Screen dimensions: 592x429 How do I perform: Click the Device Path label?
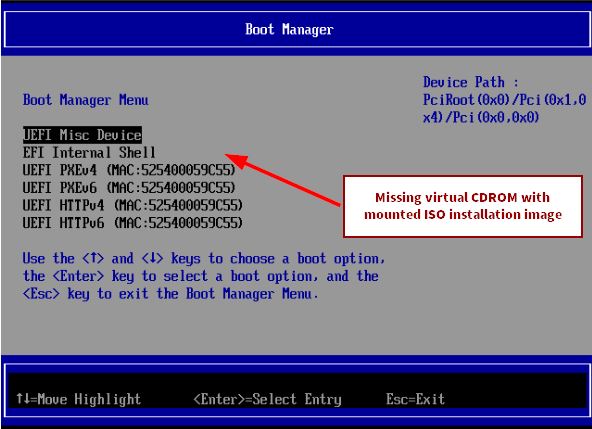(471, 82)
